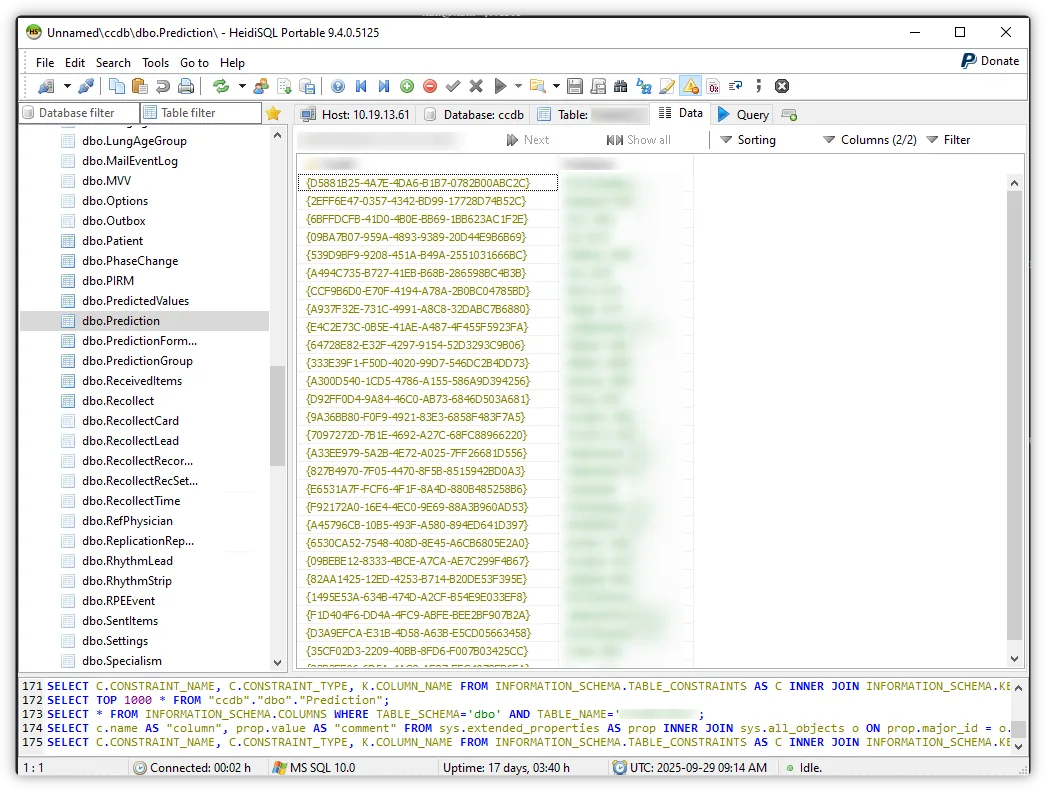Open the Help menu

pos(232,63)
